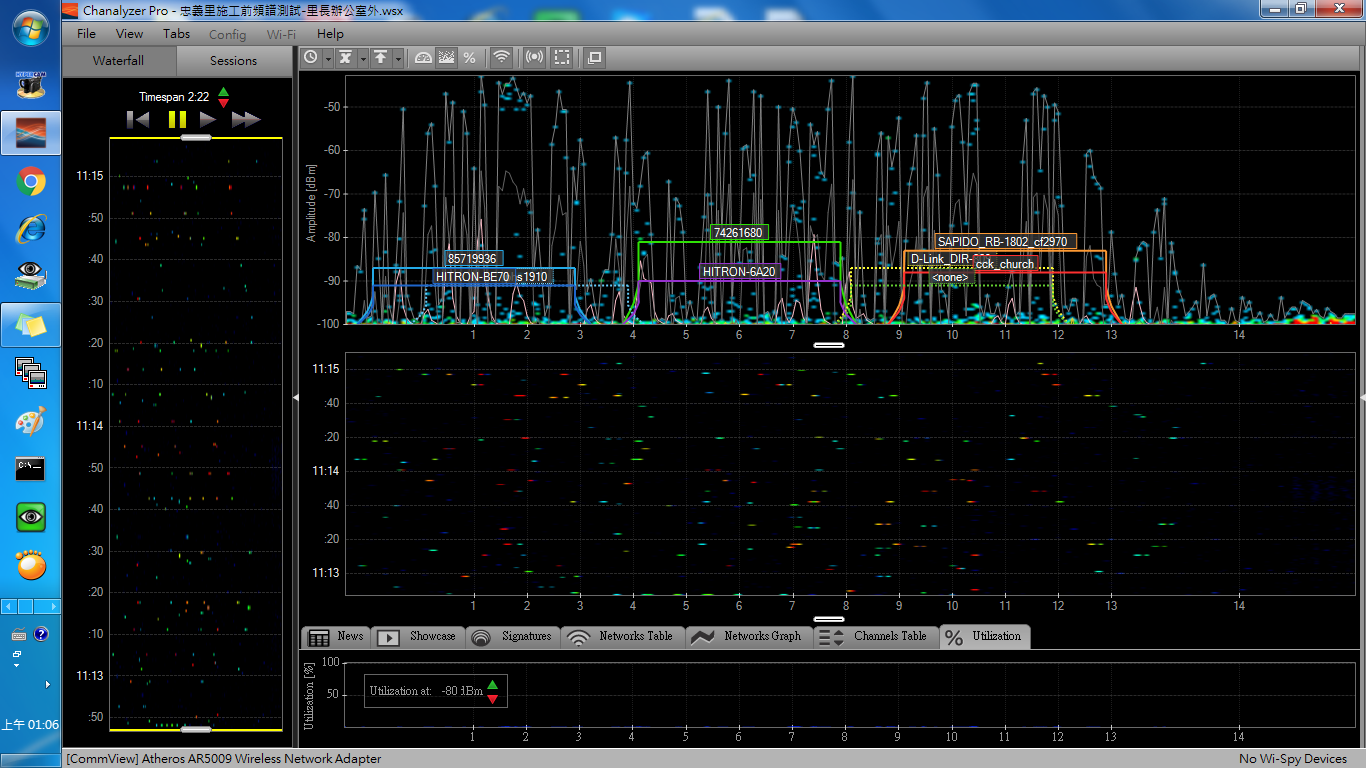Click the green eye taskbar icon
Viewport: 1366px width, 768px height.
pyautogui.click(x=31, y=517)
